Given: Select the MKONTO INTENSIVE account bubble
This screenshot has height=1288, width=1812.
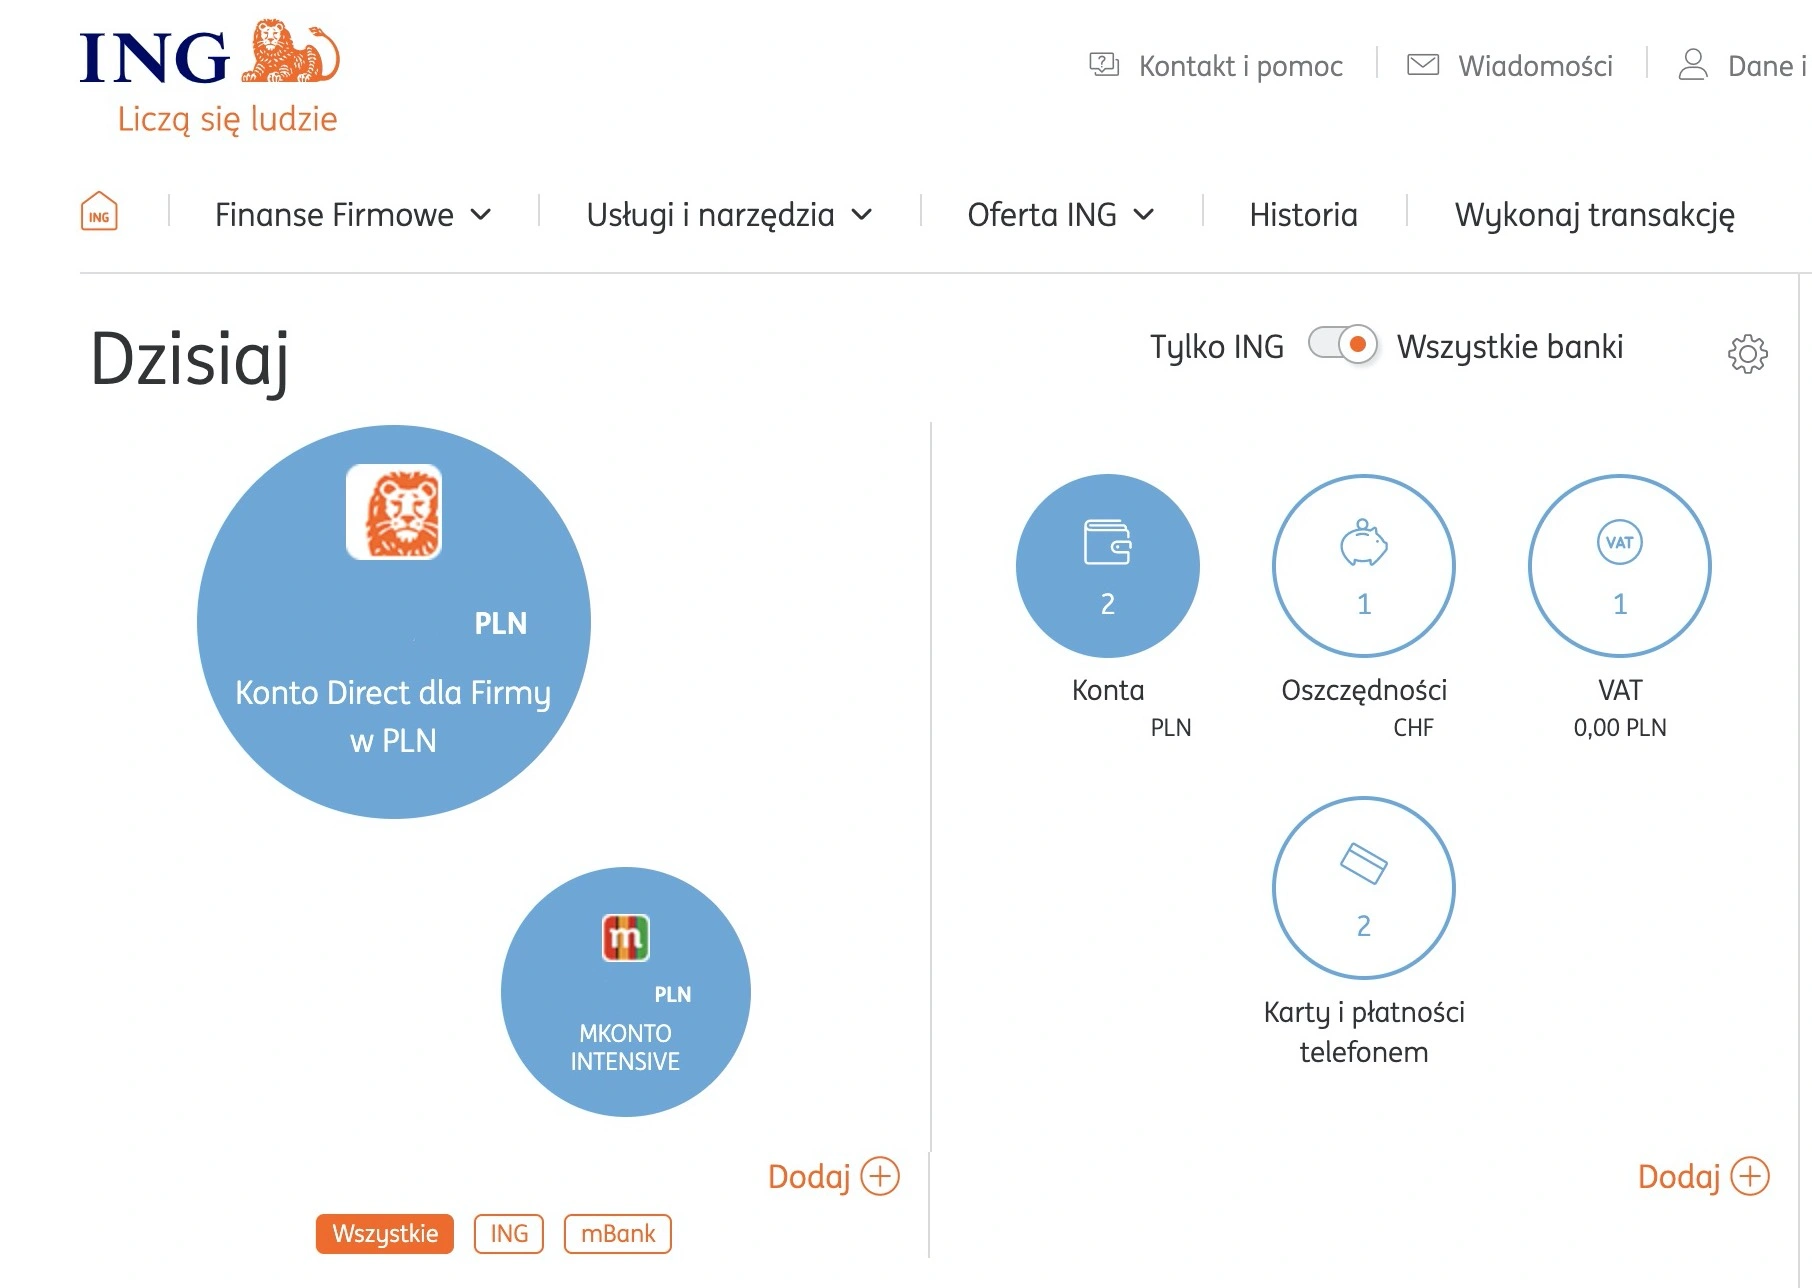Looking at the screenshot, I should 625,991.
